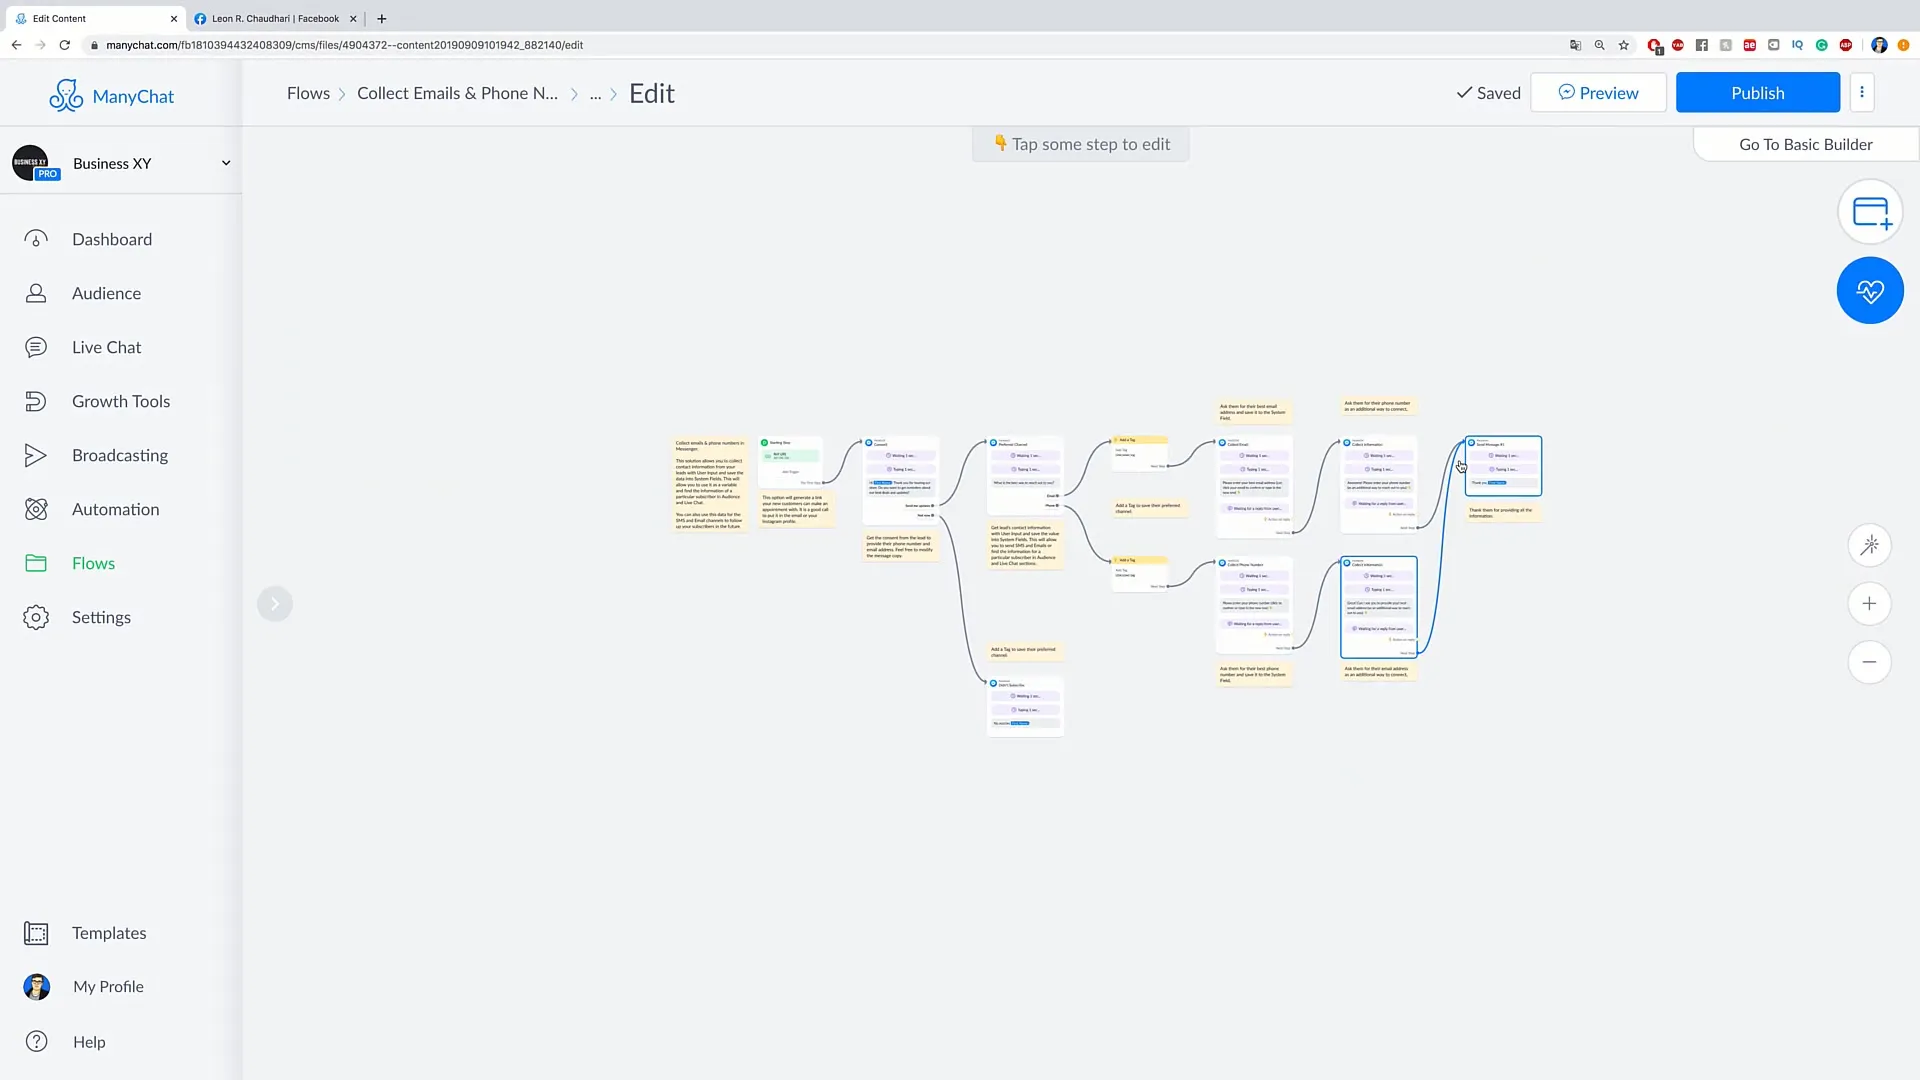Open the Audience section
1920x1080 pixels.
(x=105, y=291)
